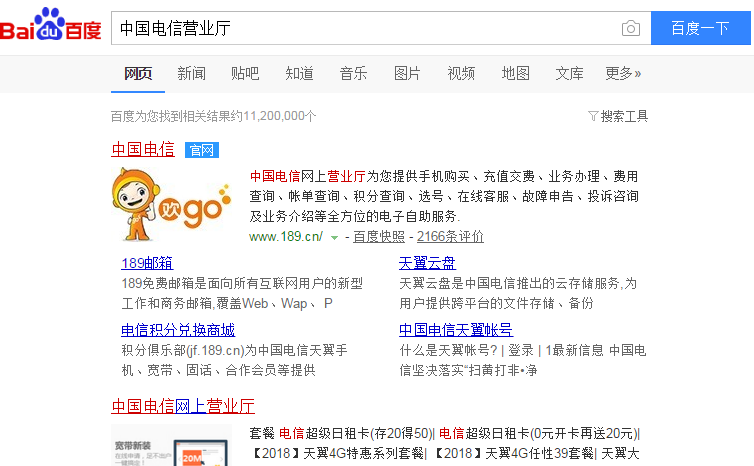Switch to the 音乐 tab
This screenshot has height=466, width=754.
[353, 74]
